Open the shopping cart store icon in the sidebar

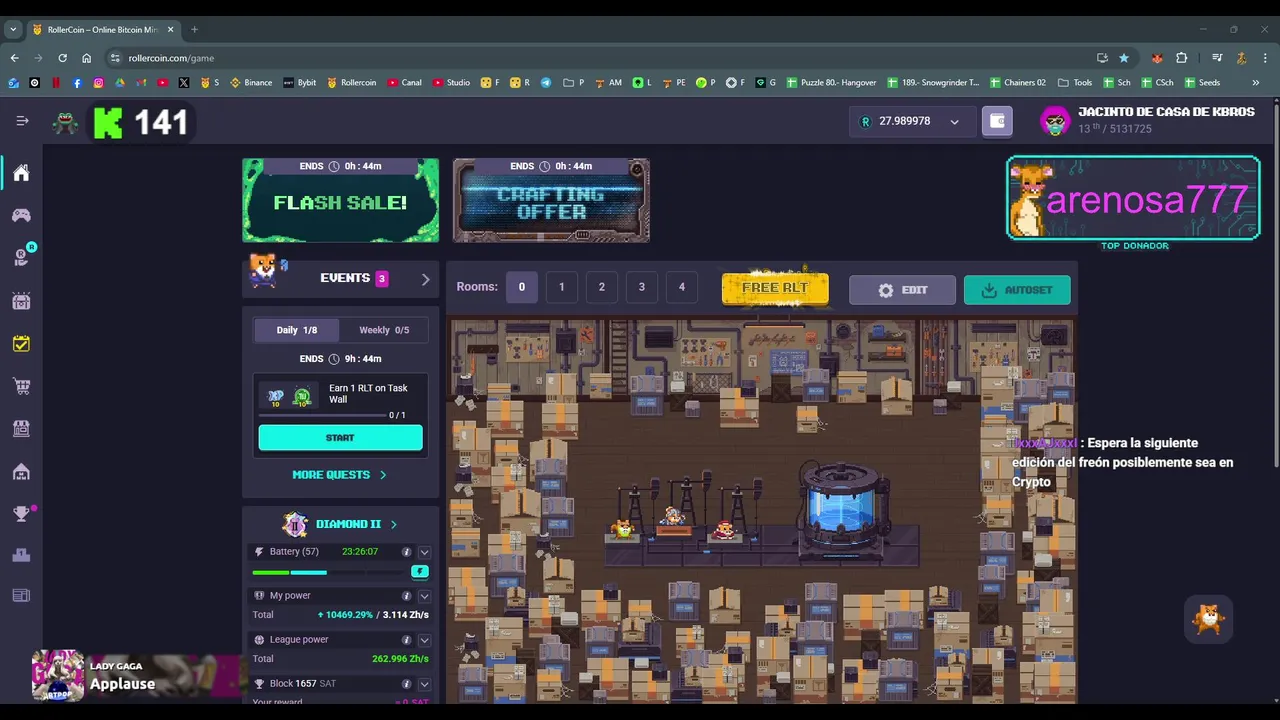[21, 386]
